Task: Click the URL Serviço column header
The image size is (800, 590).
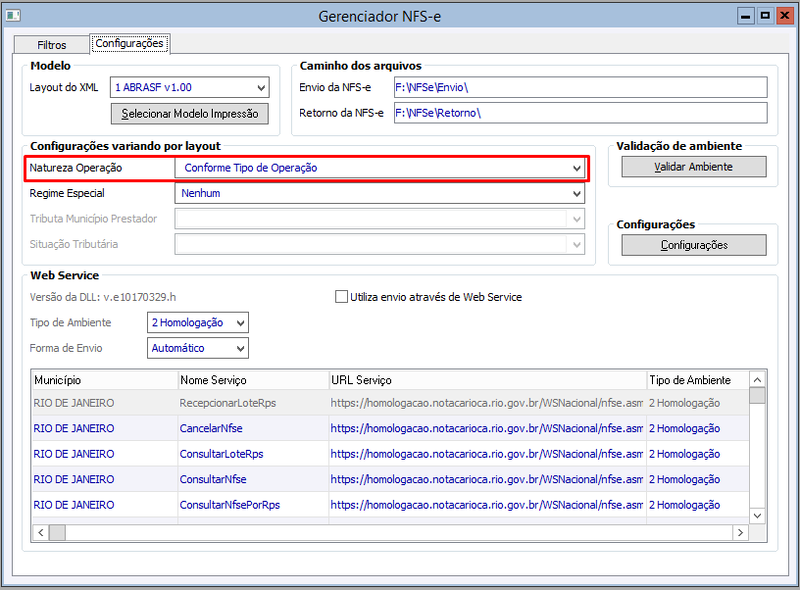Action: point(487,380)
